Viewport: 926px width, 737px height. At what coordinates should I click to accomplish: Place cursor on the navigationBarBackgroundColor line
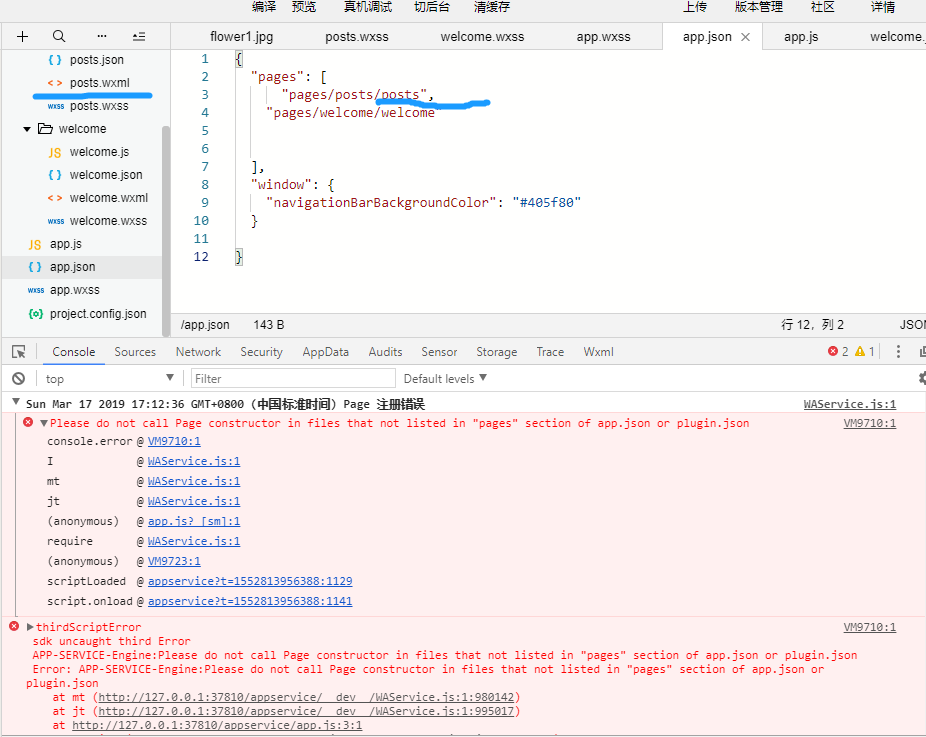pos(423,203)
